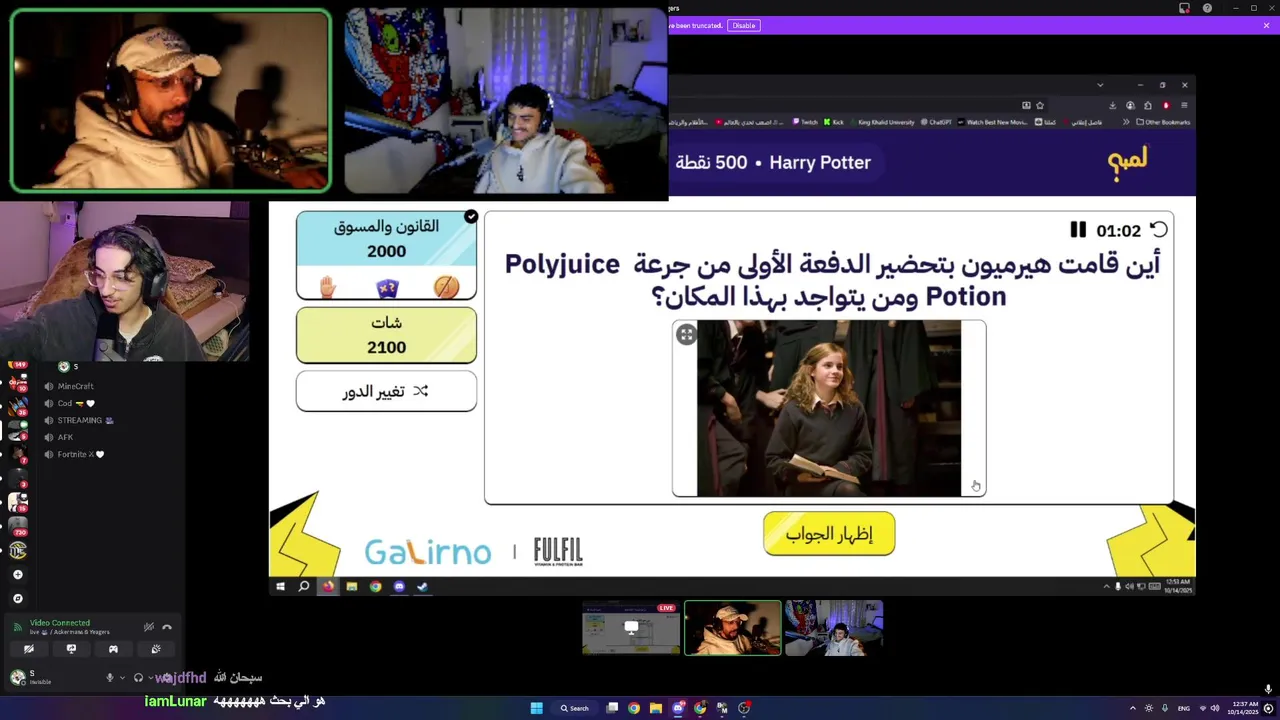Join the STREAMING voice channel
Viewport: 1280px width, 720px height.
(x=85, y=420)
